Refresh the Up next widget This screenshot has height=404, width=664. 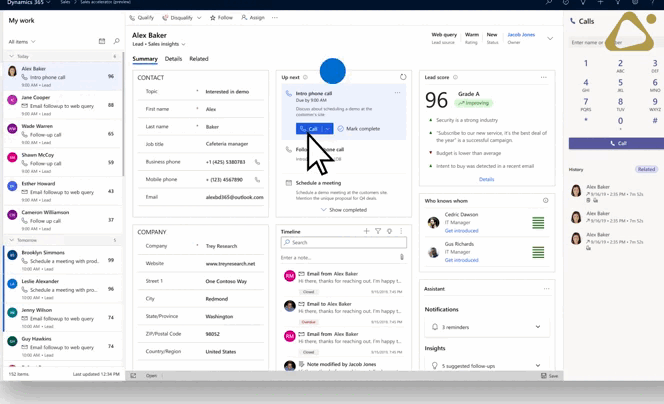[403, 77]
